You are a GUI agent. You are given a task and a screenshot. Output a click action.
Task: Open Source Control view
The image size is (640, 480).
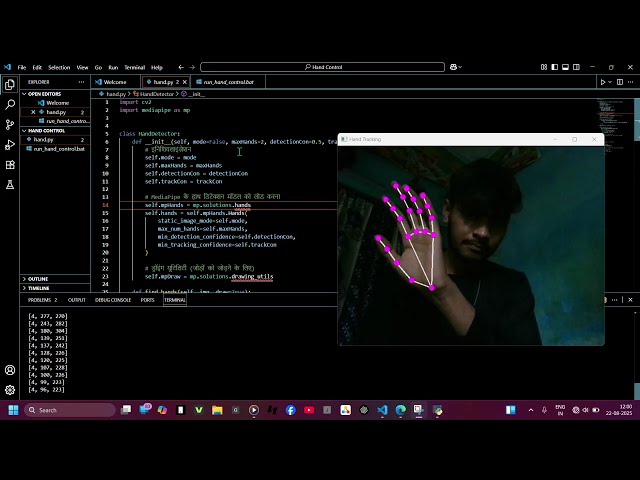(x=10, y=124)
